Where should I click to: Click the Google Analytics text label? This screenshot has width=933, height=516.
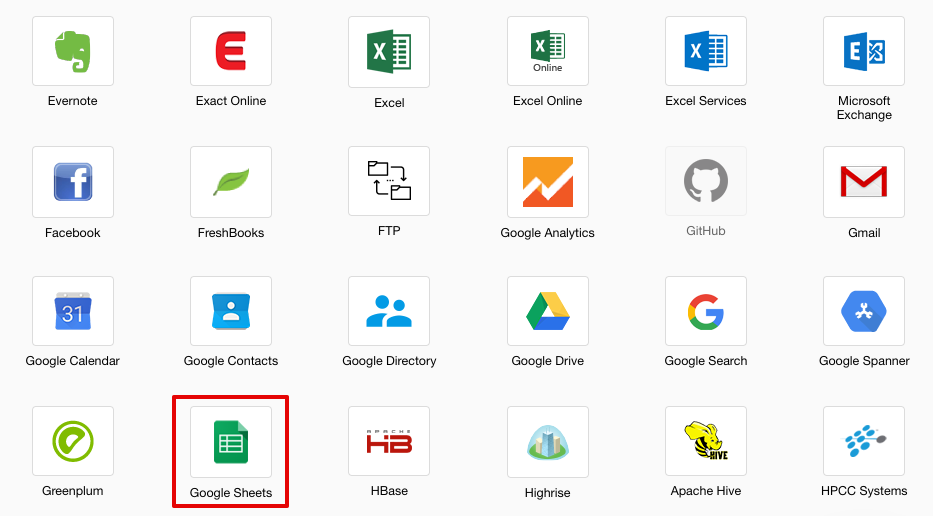547,233
